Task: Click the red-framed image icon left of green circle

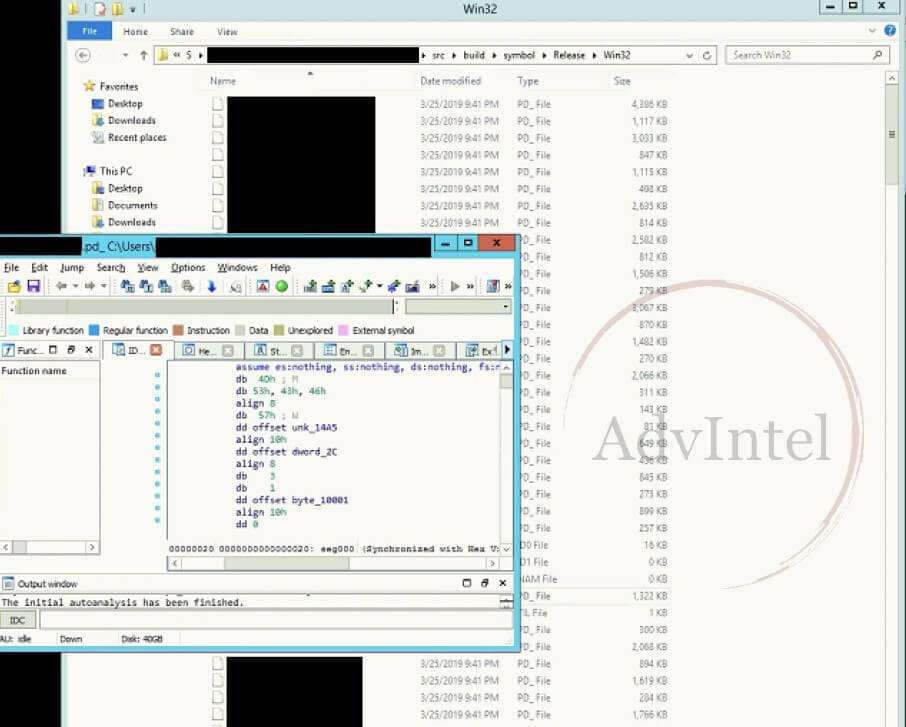Action: click(263, 286)
